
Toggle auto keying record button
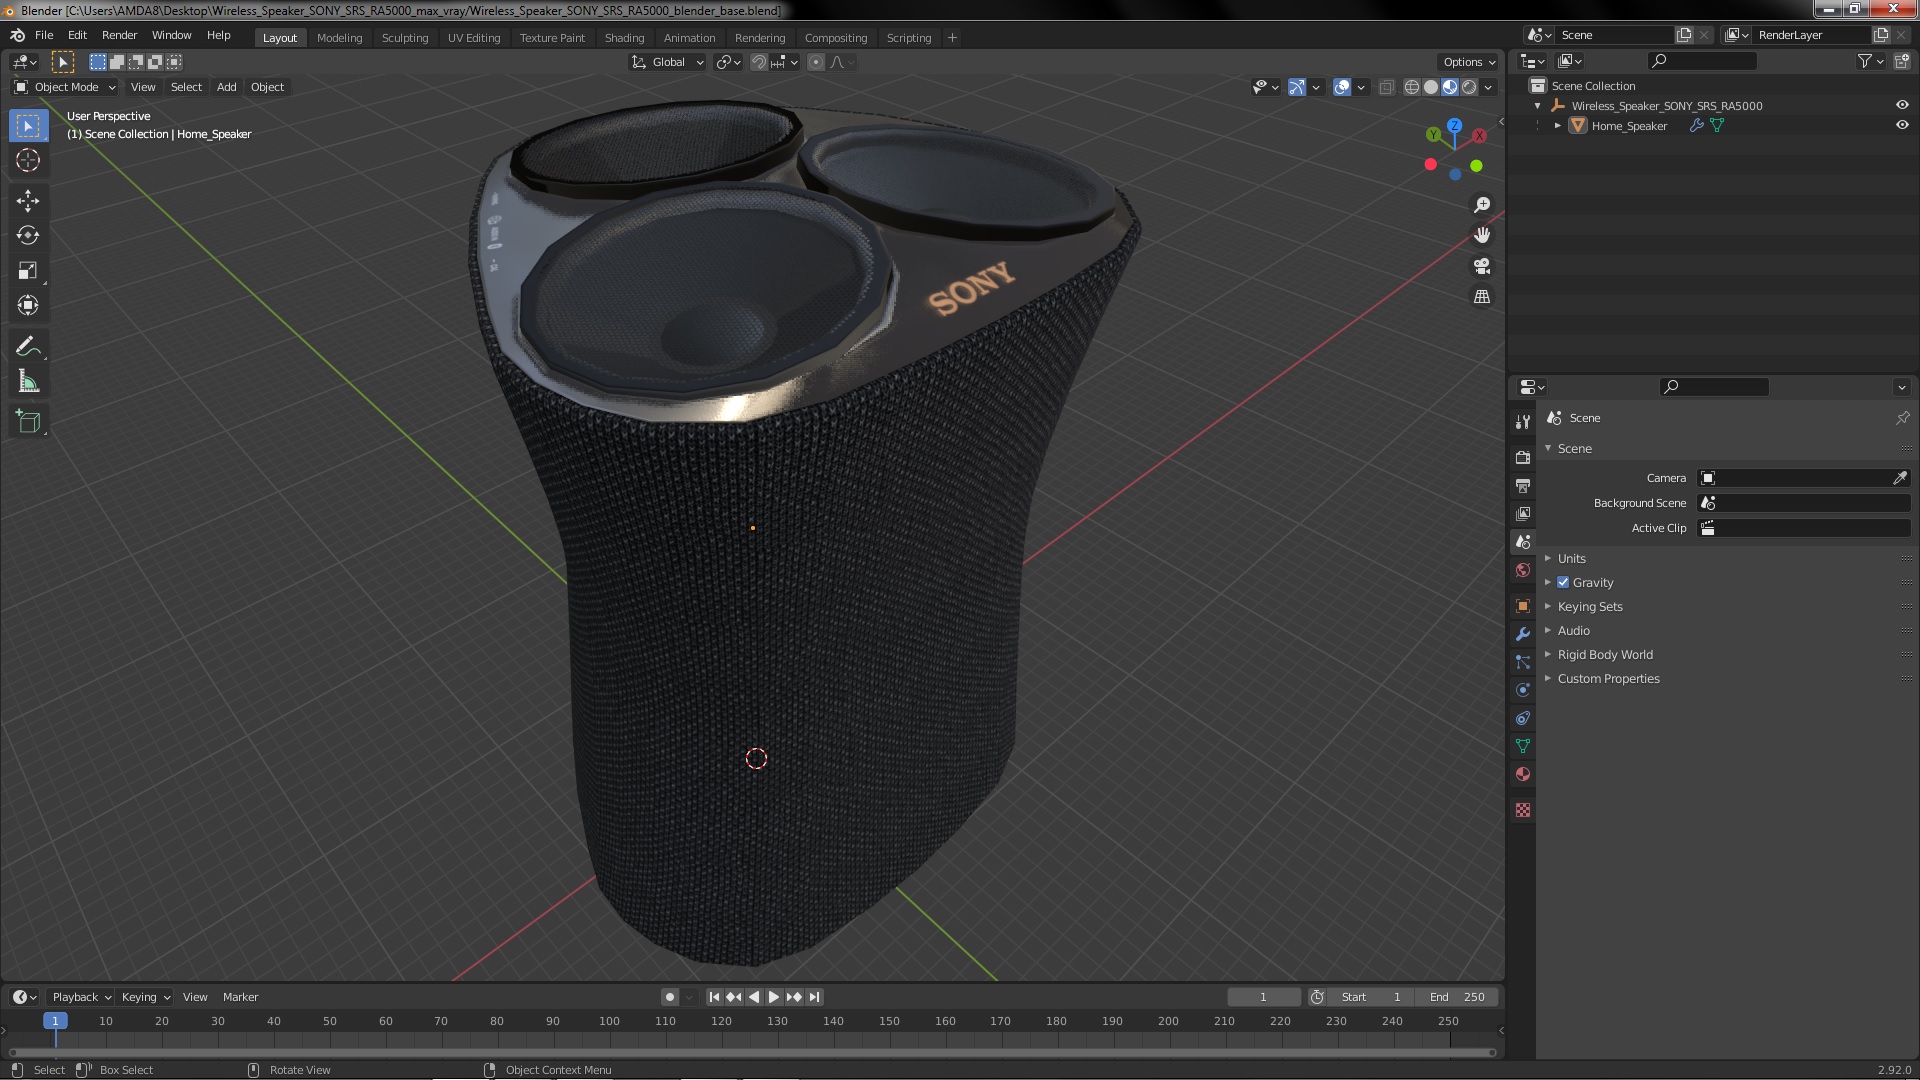(670, 997)
